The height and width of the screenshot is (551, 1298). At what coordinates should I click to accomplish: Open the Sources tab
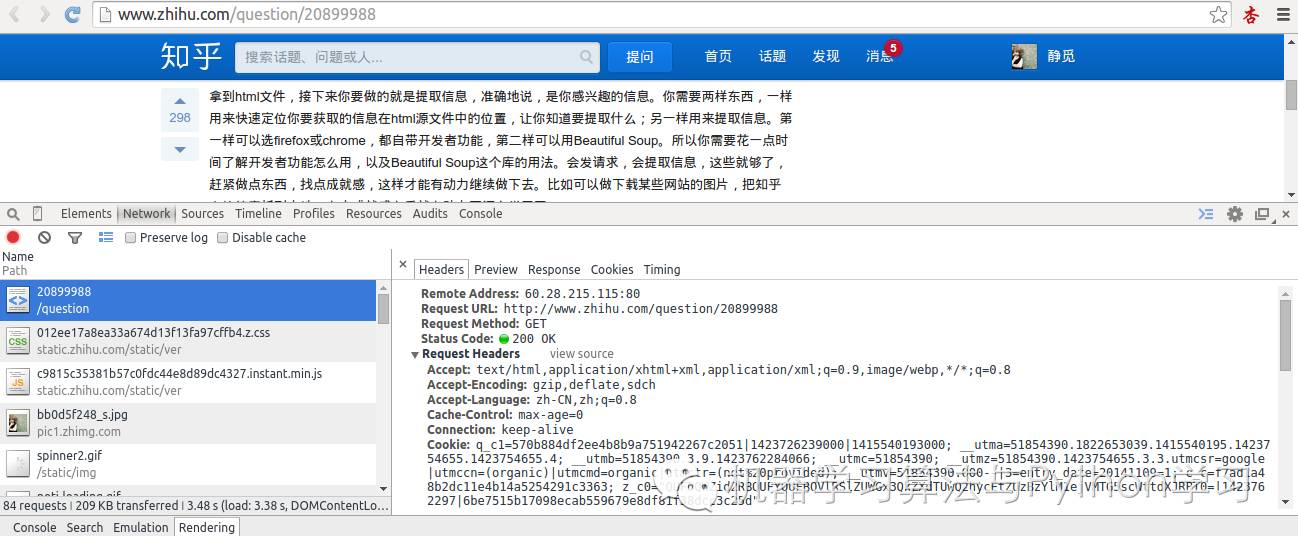[x=202, y=214]
